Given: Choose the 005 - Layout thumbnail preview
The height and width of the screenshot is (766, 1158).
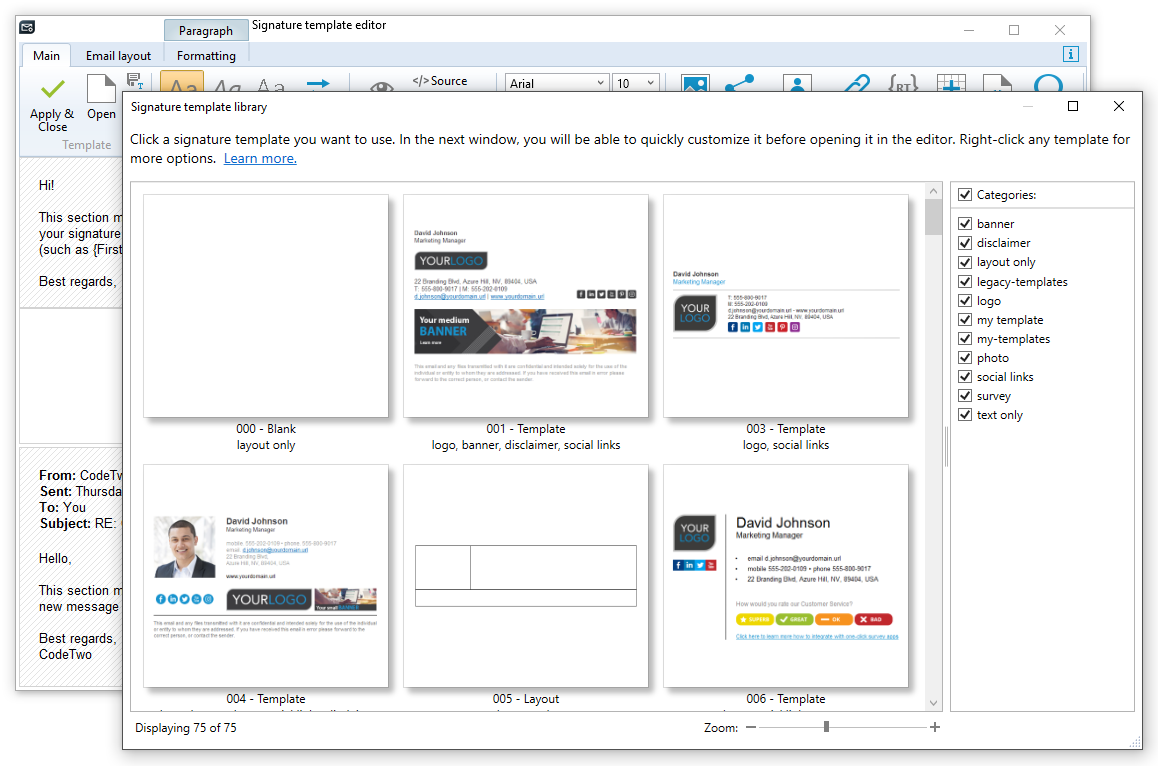Looking at the screenshot, I should click(x=526, y=576).
